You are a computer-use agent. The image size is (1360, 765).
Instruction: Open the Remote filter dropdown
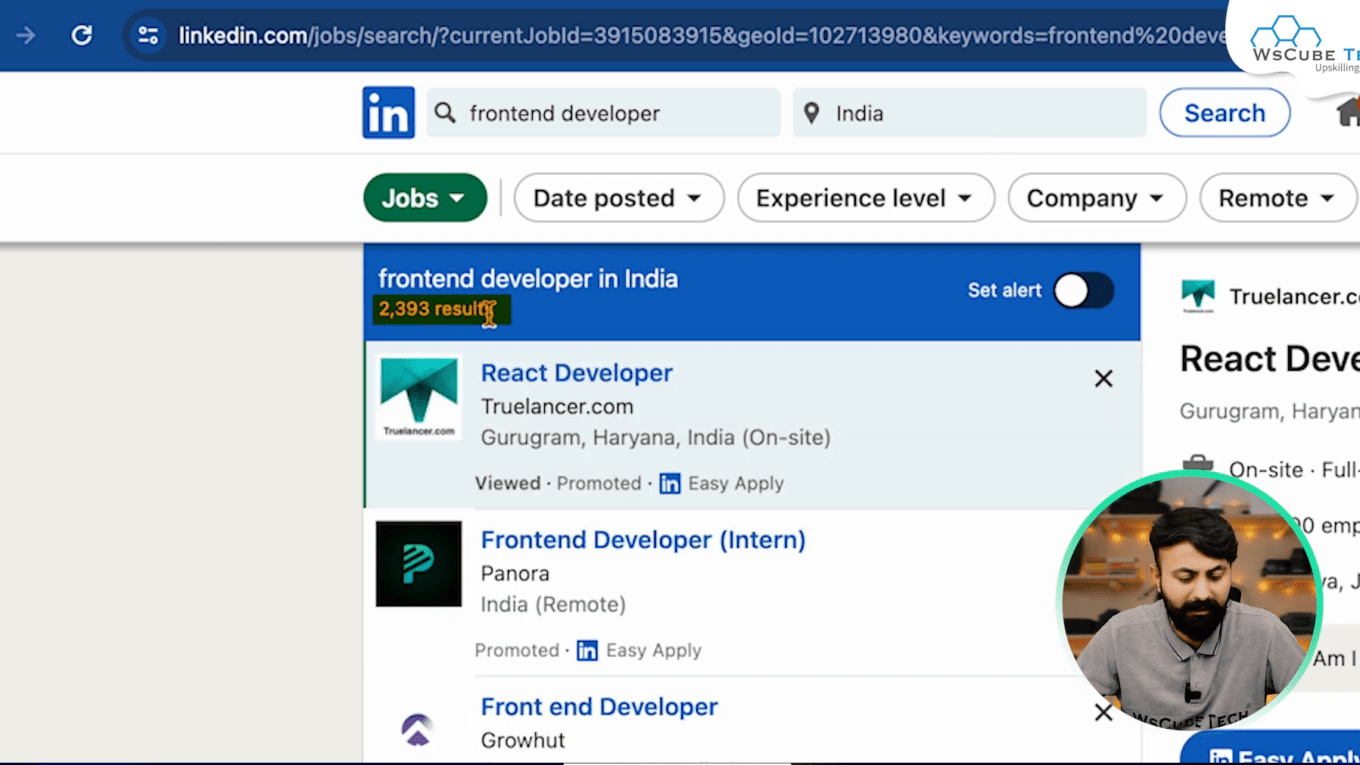(x=1278, y=198)
